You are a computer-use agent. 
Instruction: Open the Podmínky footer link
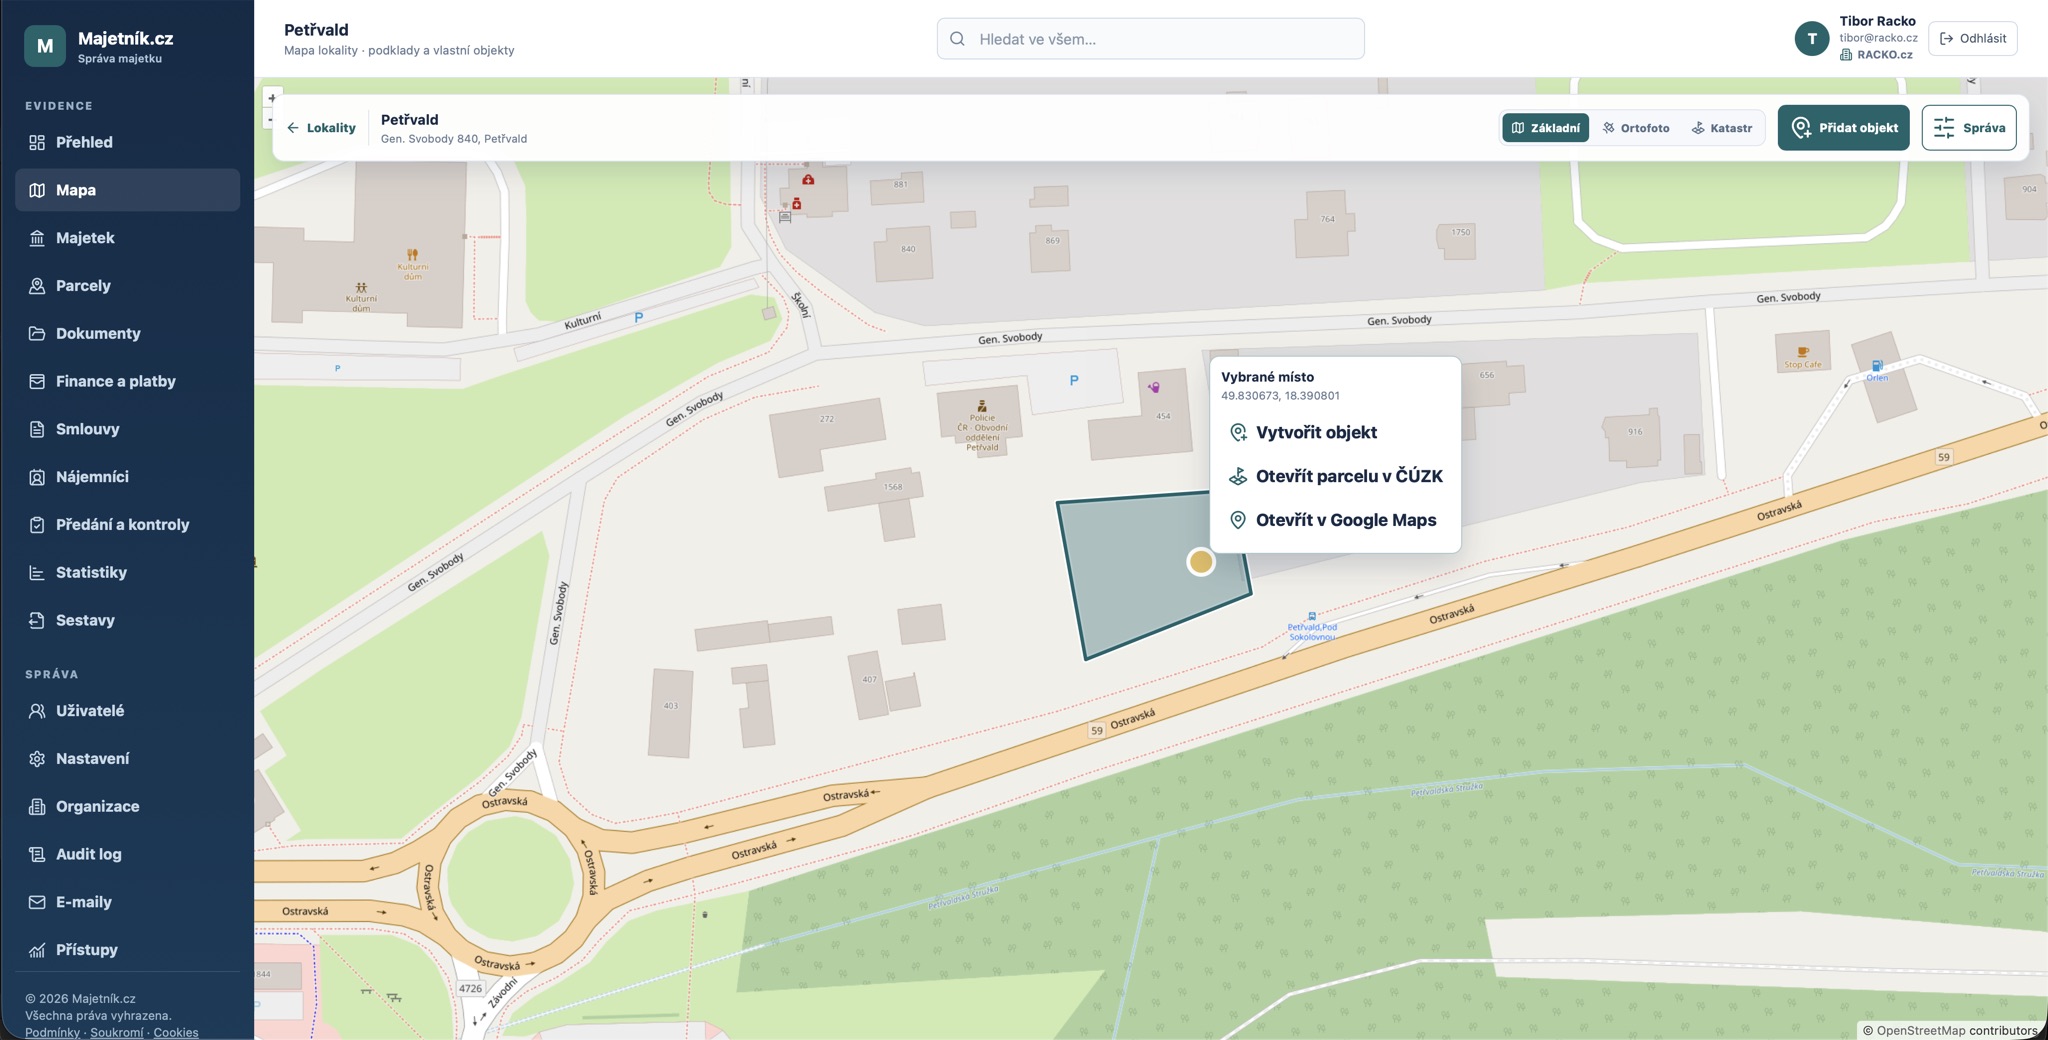point(52,1032)
